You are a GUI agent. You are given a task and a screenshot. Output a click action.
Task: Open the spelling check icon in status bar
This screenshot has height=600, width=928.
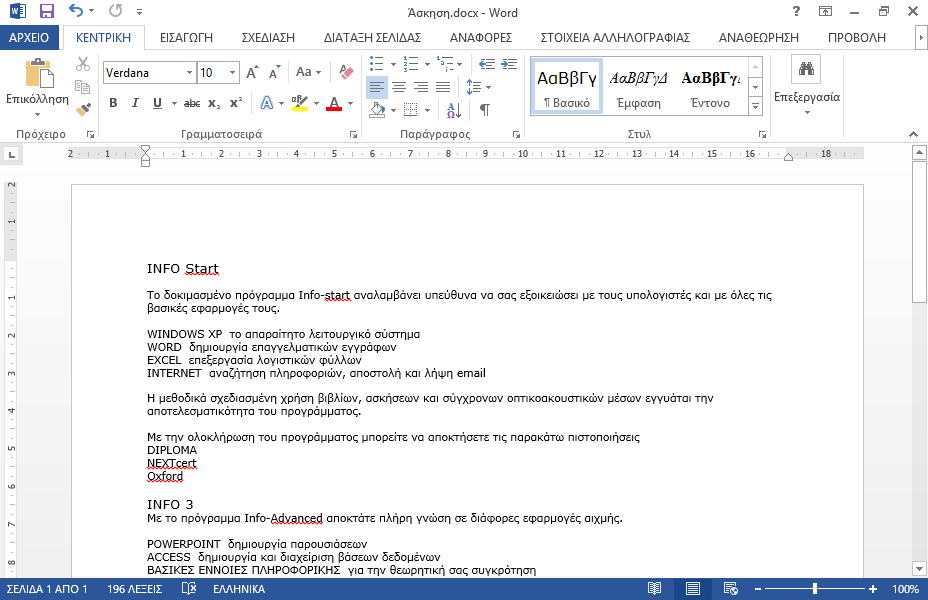188,588
